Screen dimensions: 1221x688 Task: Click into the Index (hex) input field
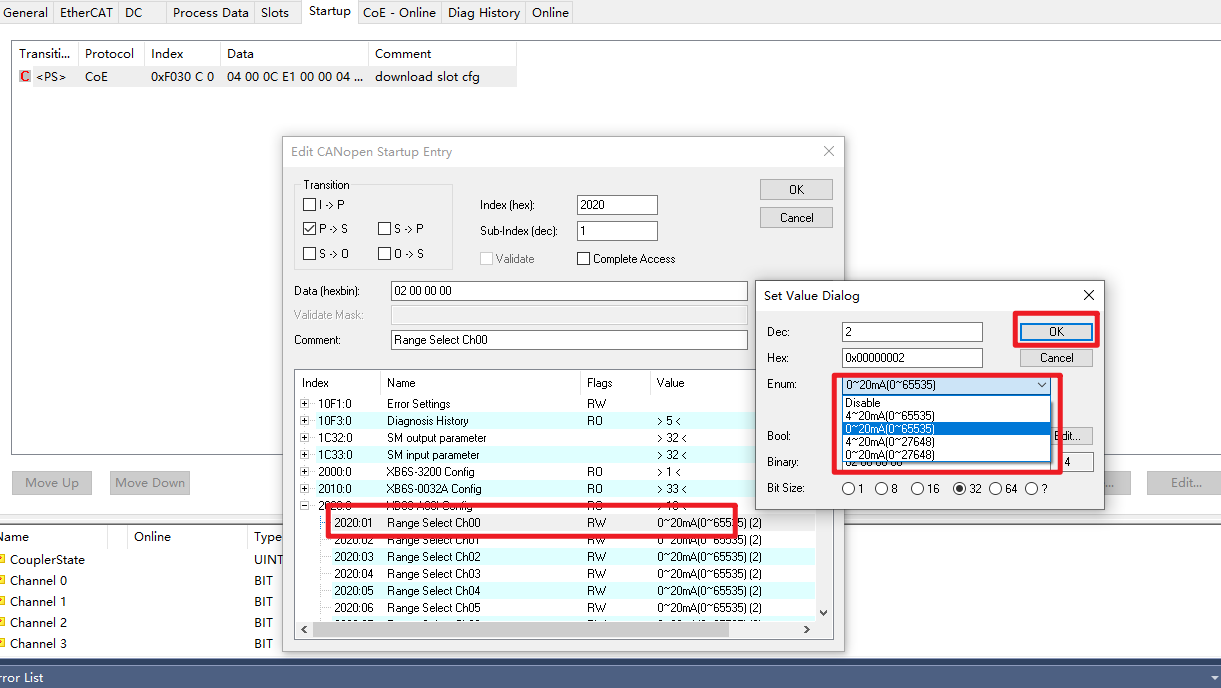(617, 205)
